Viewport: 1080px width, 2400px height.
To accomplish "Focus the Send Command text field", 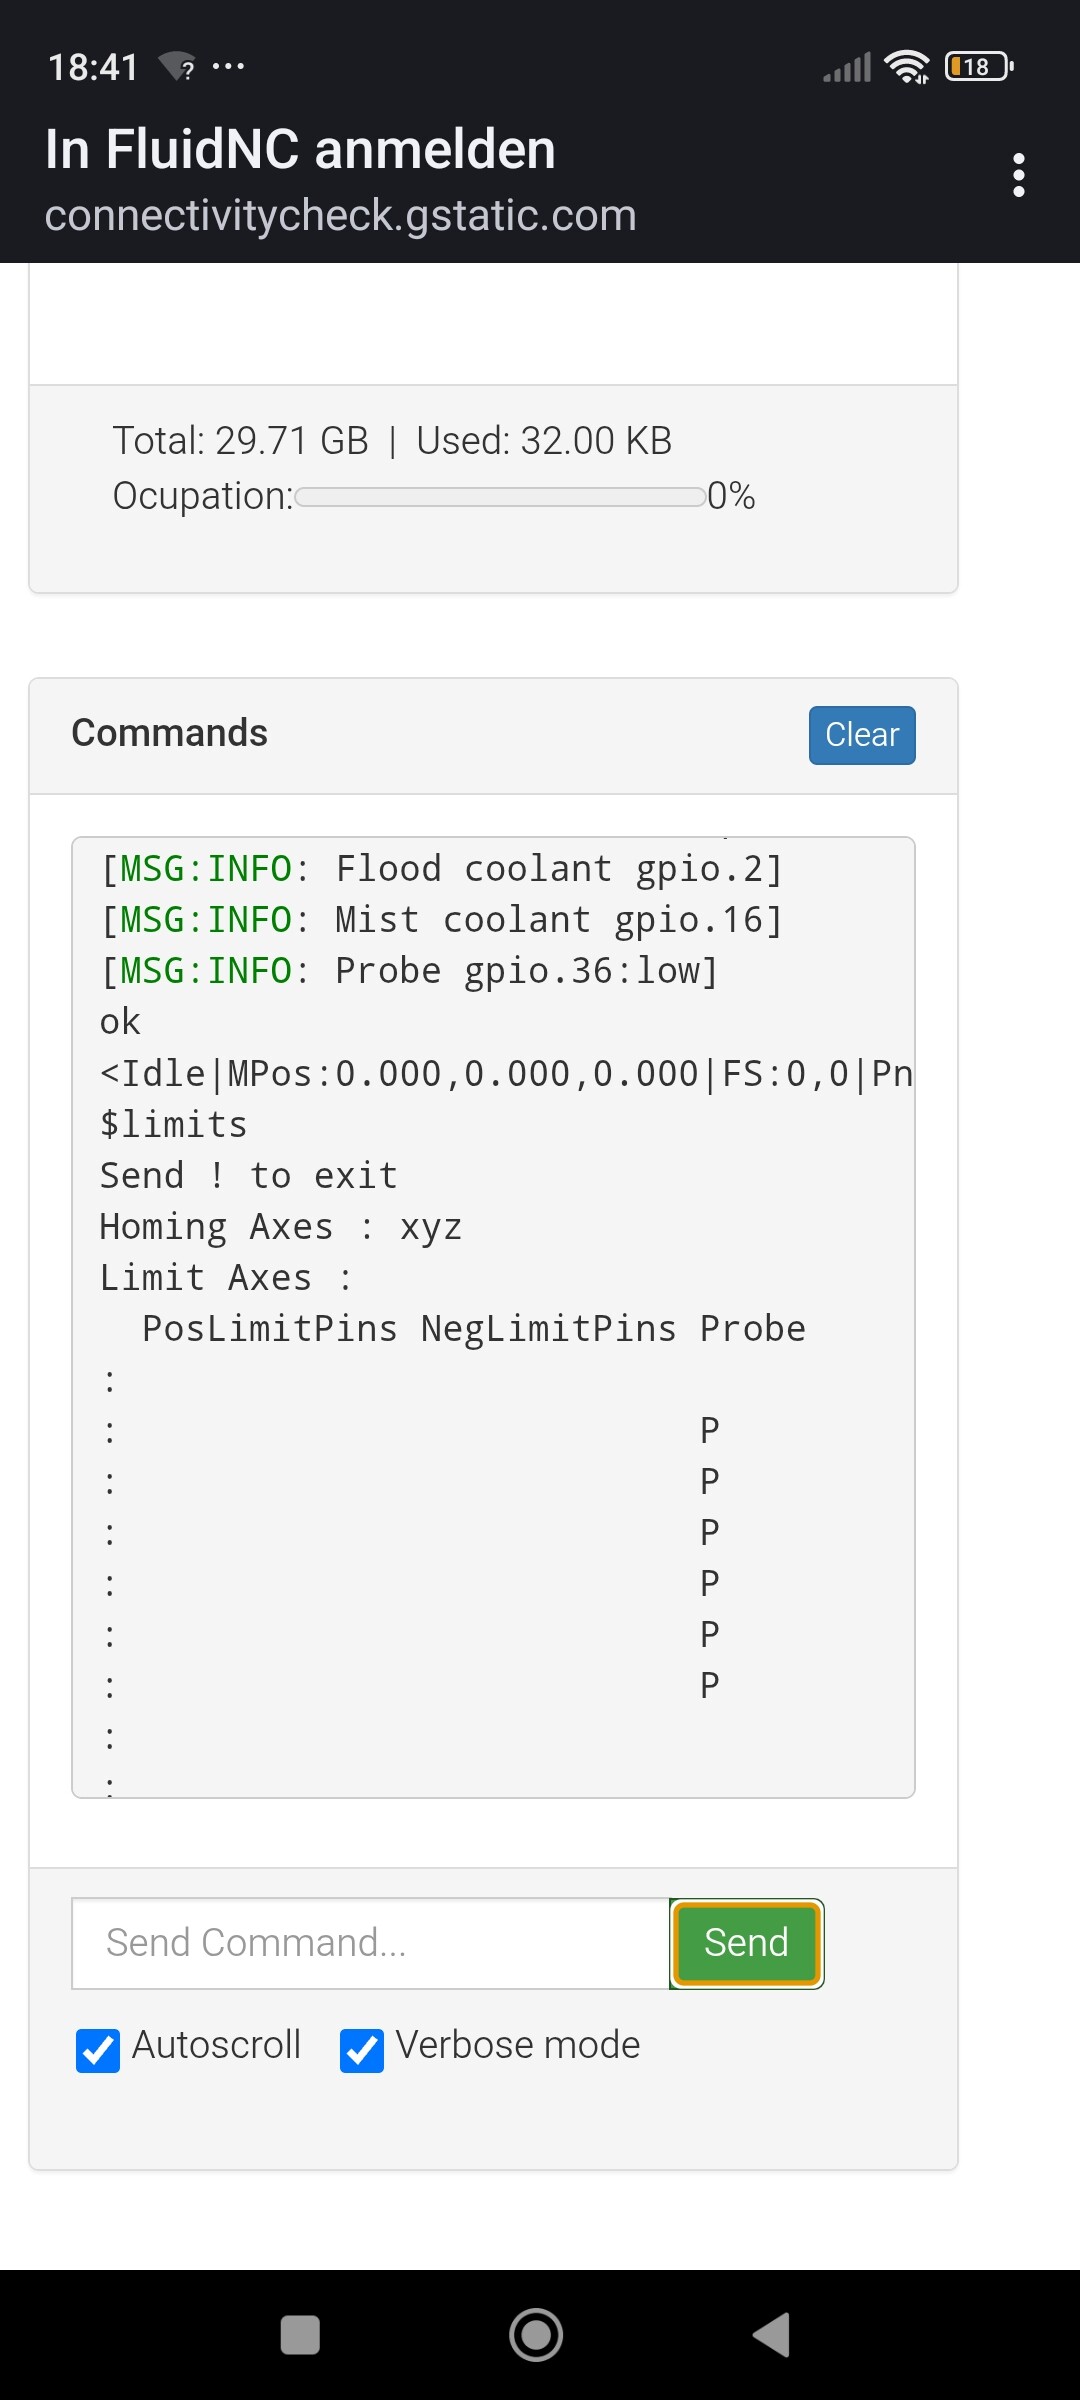I will pos(370,1943).
